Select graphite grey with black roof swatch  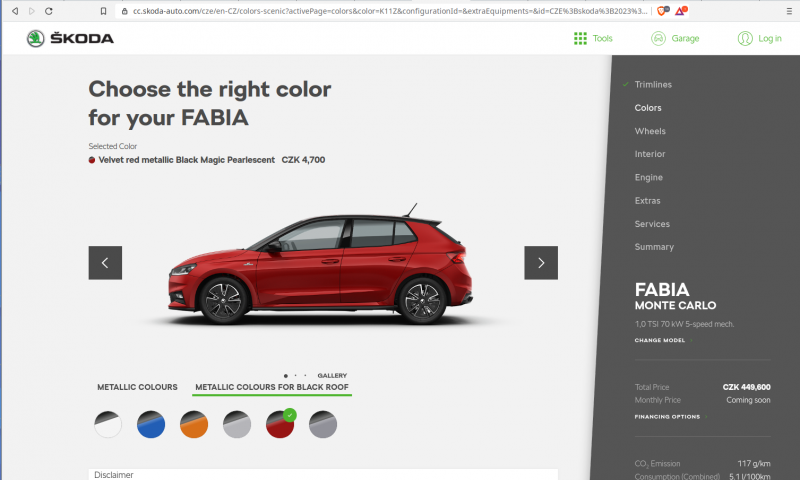(323, 424)
